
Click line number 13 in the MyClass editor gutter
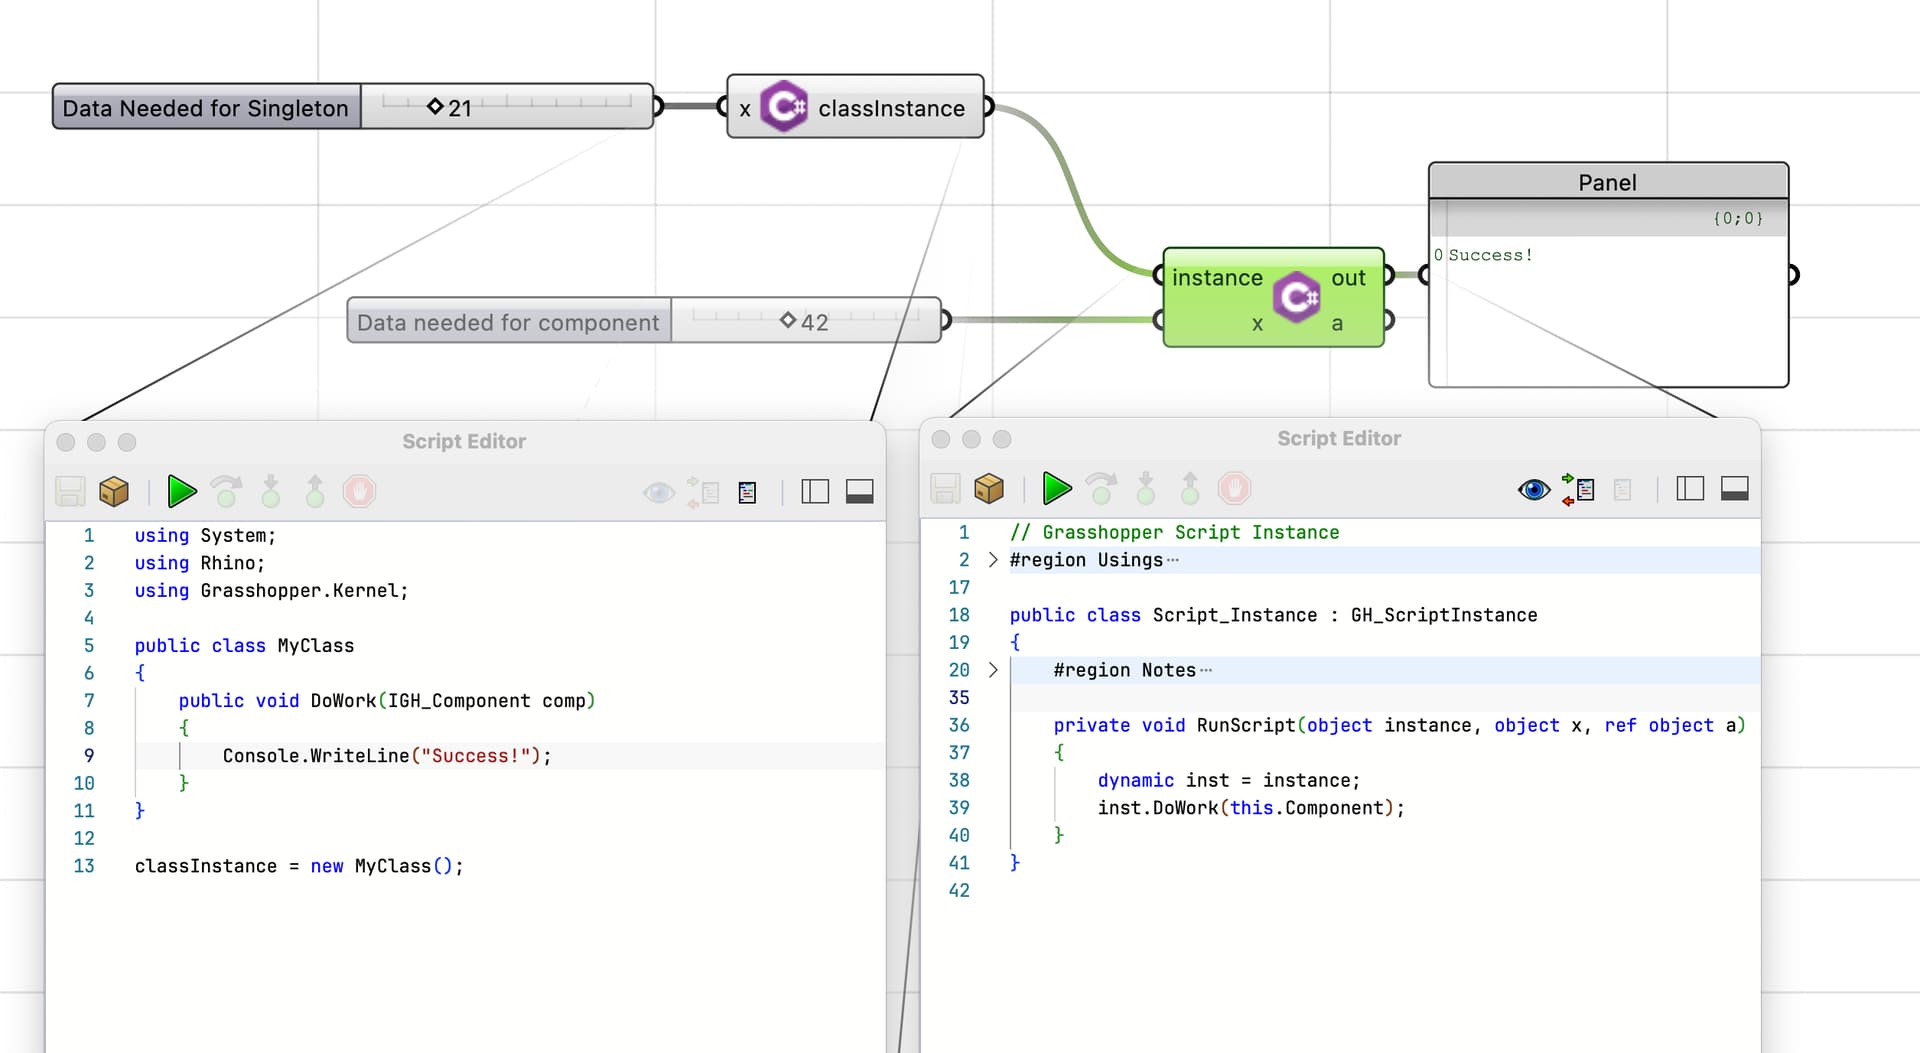(x=84, y=866)
